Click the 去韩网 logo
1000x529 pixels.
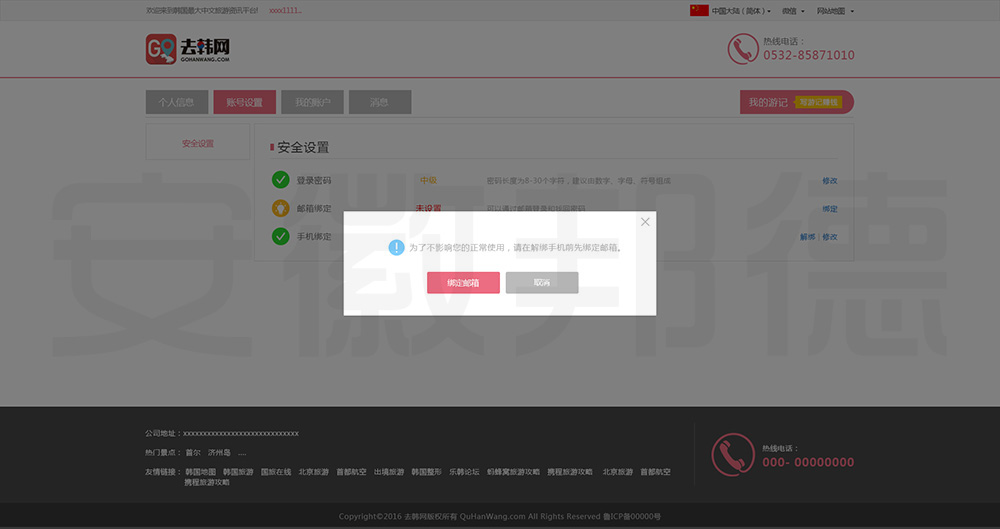pos(188,49)
